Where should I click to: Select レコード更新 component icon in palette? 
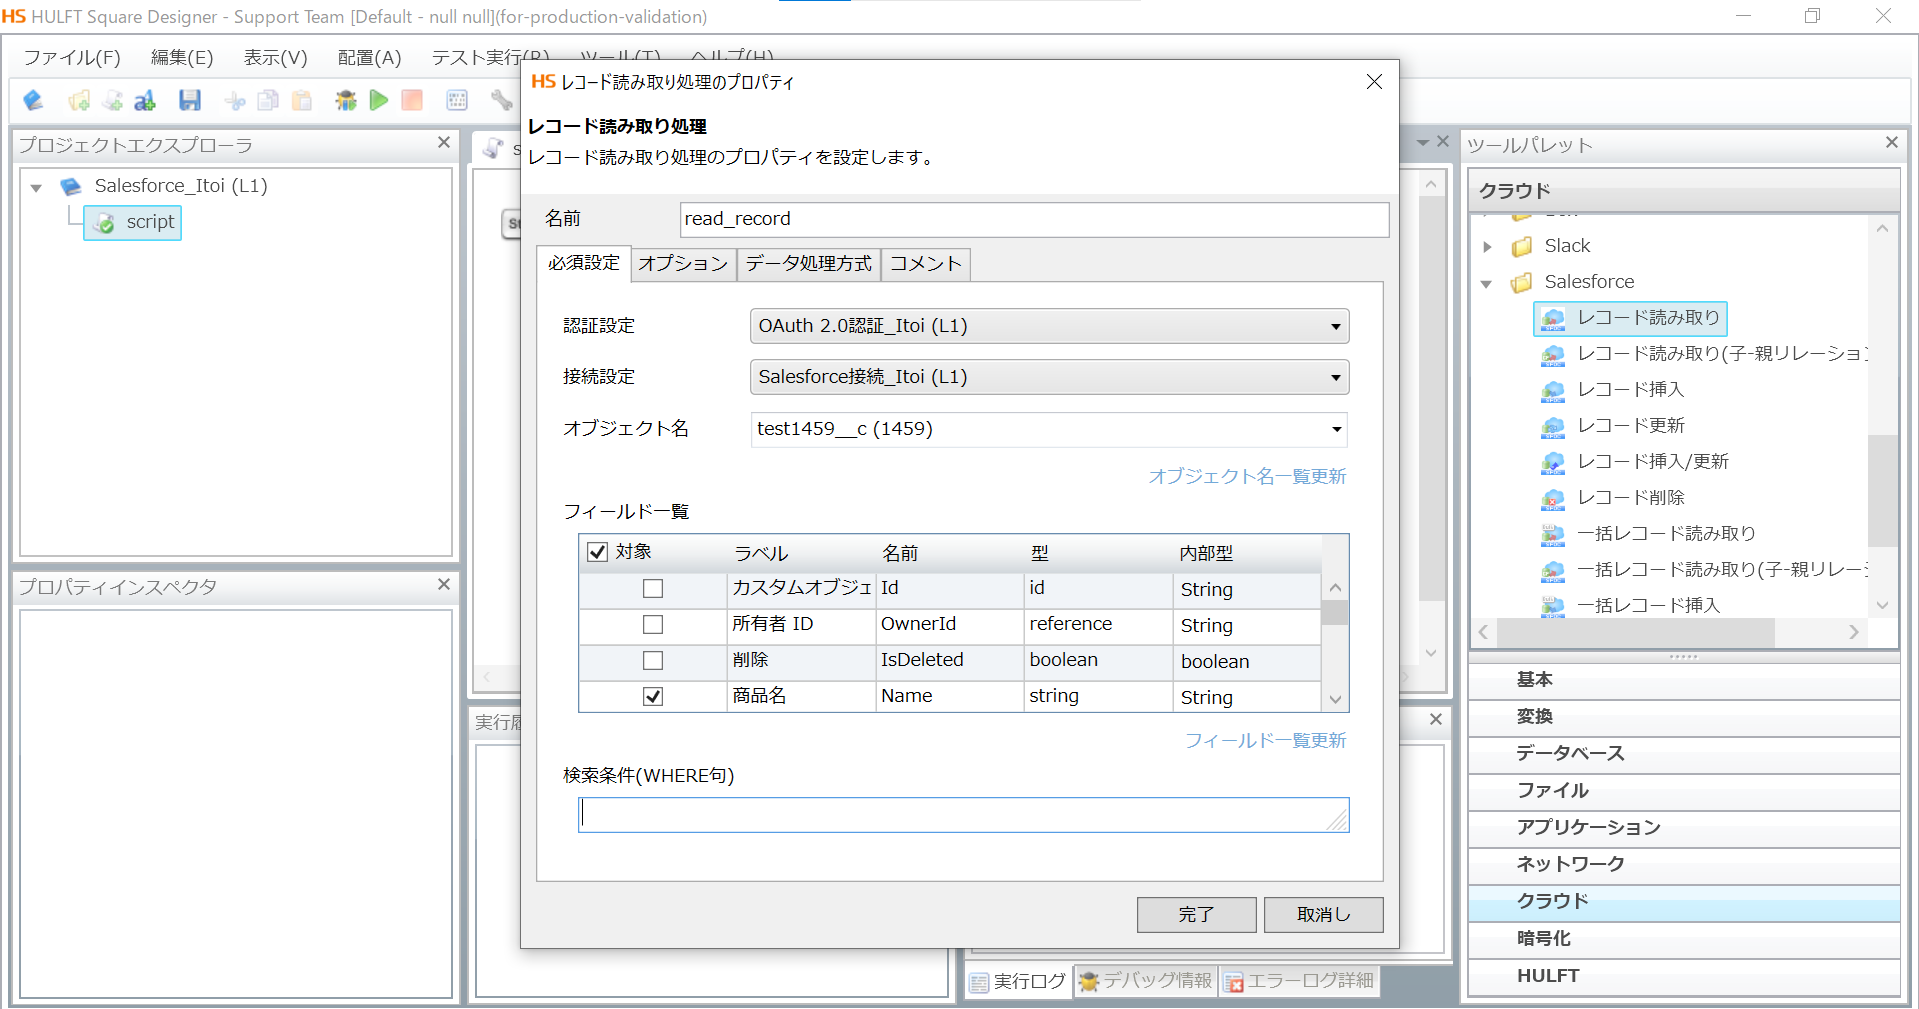(x=1553, y=427)
